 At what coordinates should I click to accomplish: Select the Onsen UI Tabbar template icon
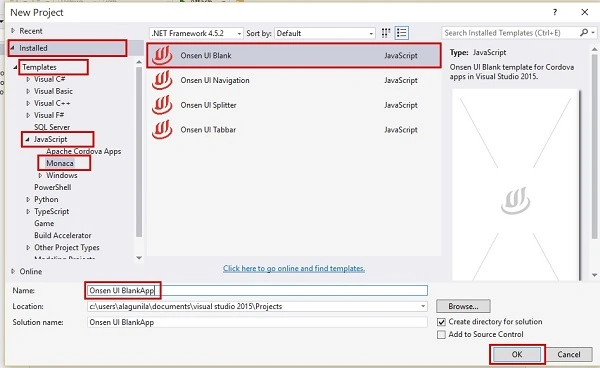click(162, 130)
